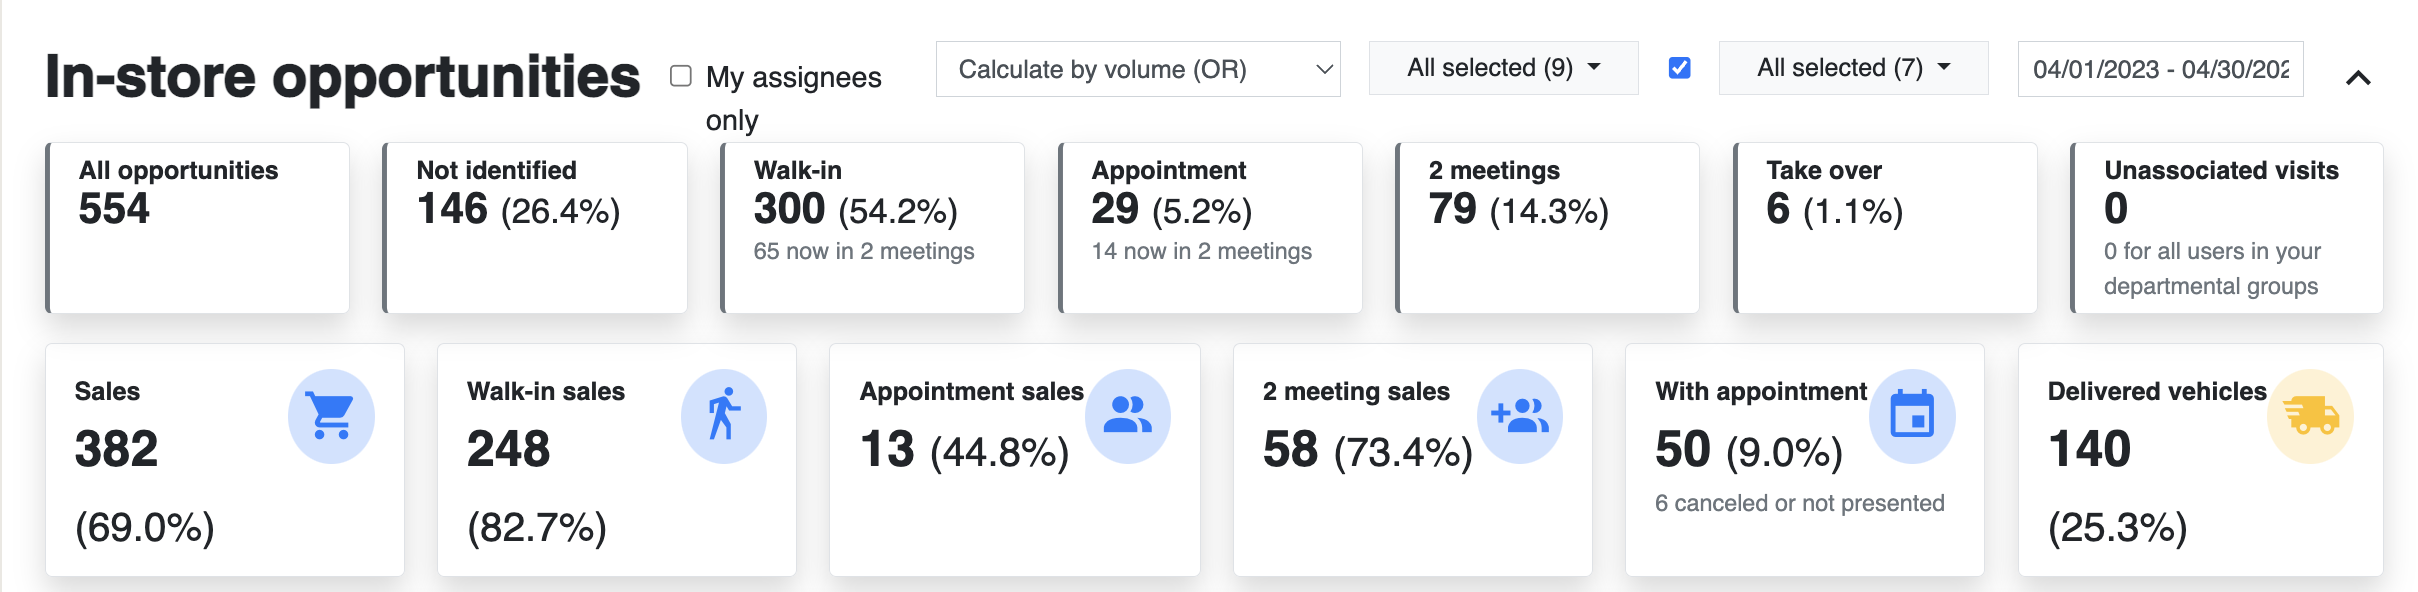Click the '14 now in 2 meetings' text
The height and width of the screenshot is (592, 2418).
[1201, 251]
